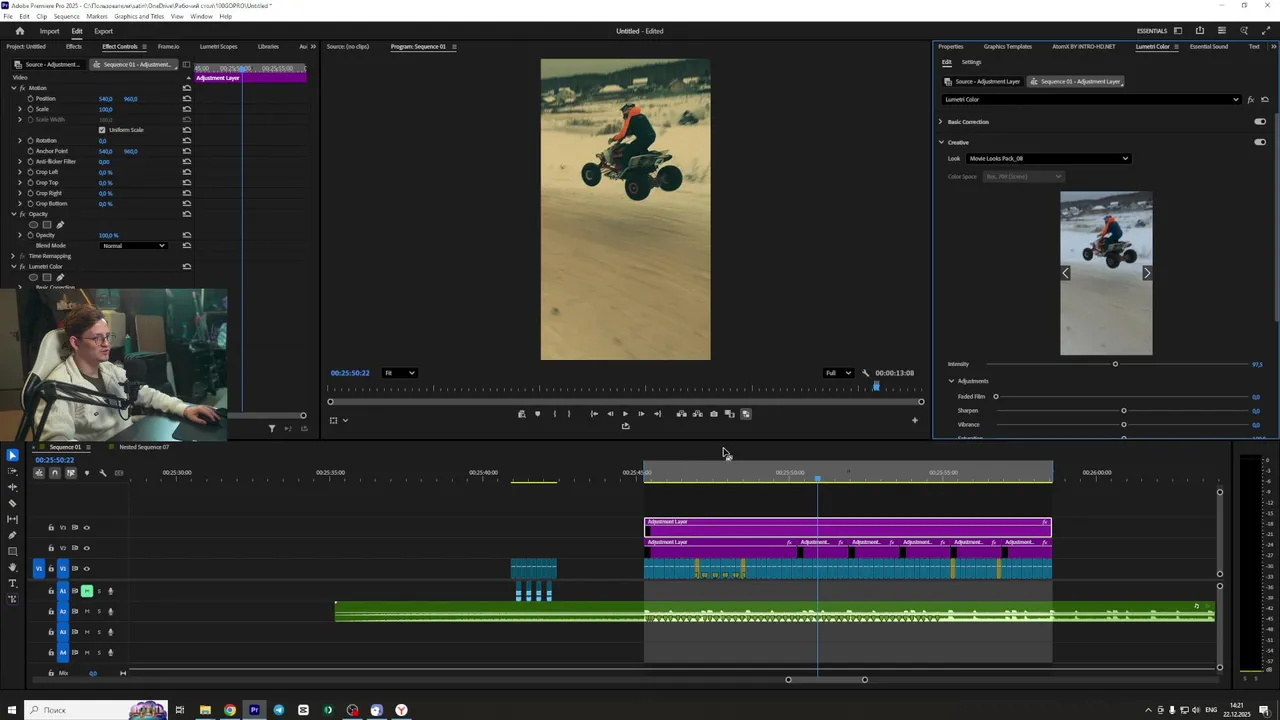Switch to the Essential Sound tab
Image resolution: width=1280 pixels, height=720 pixels.
coord(1208,47)
